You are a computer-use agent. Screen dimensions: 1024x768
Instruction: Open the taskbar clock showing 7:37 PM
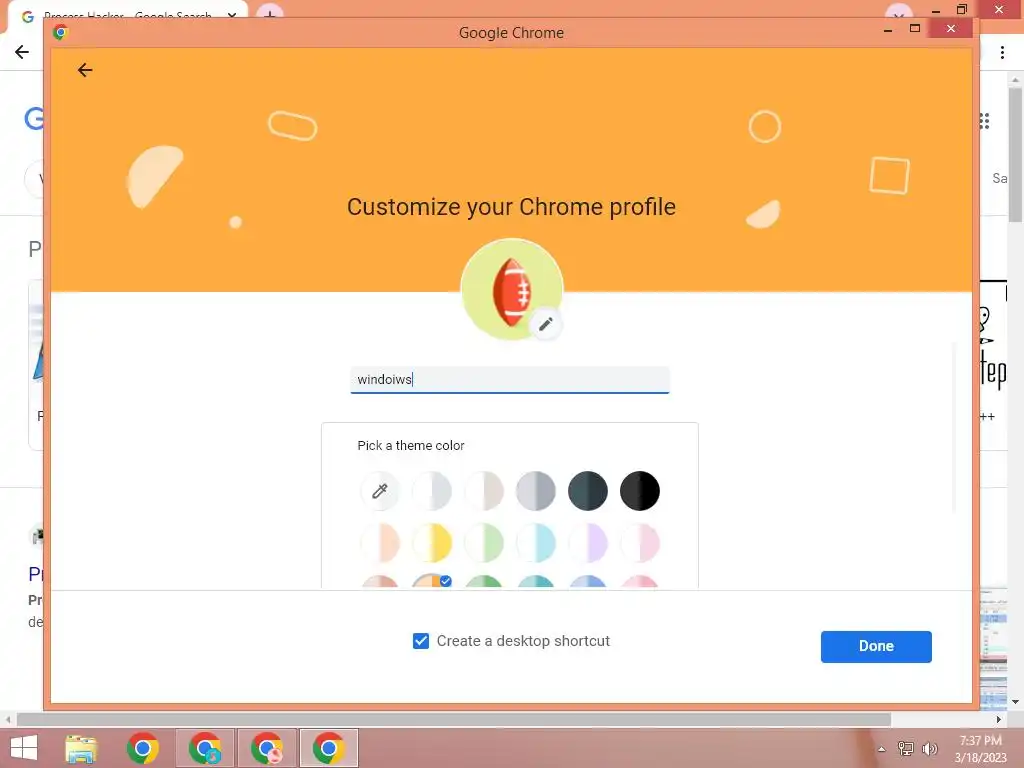[980, 749]
